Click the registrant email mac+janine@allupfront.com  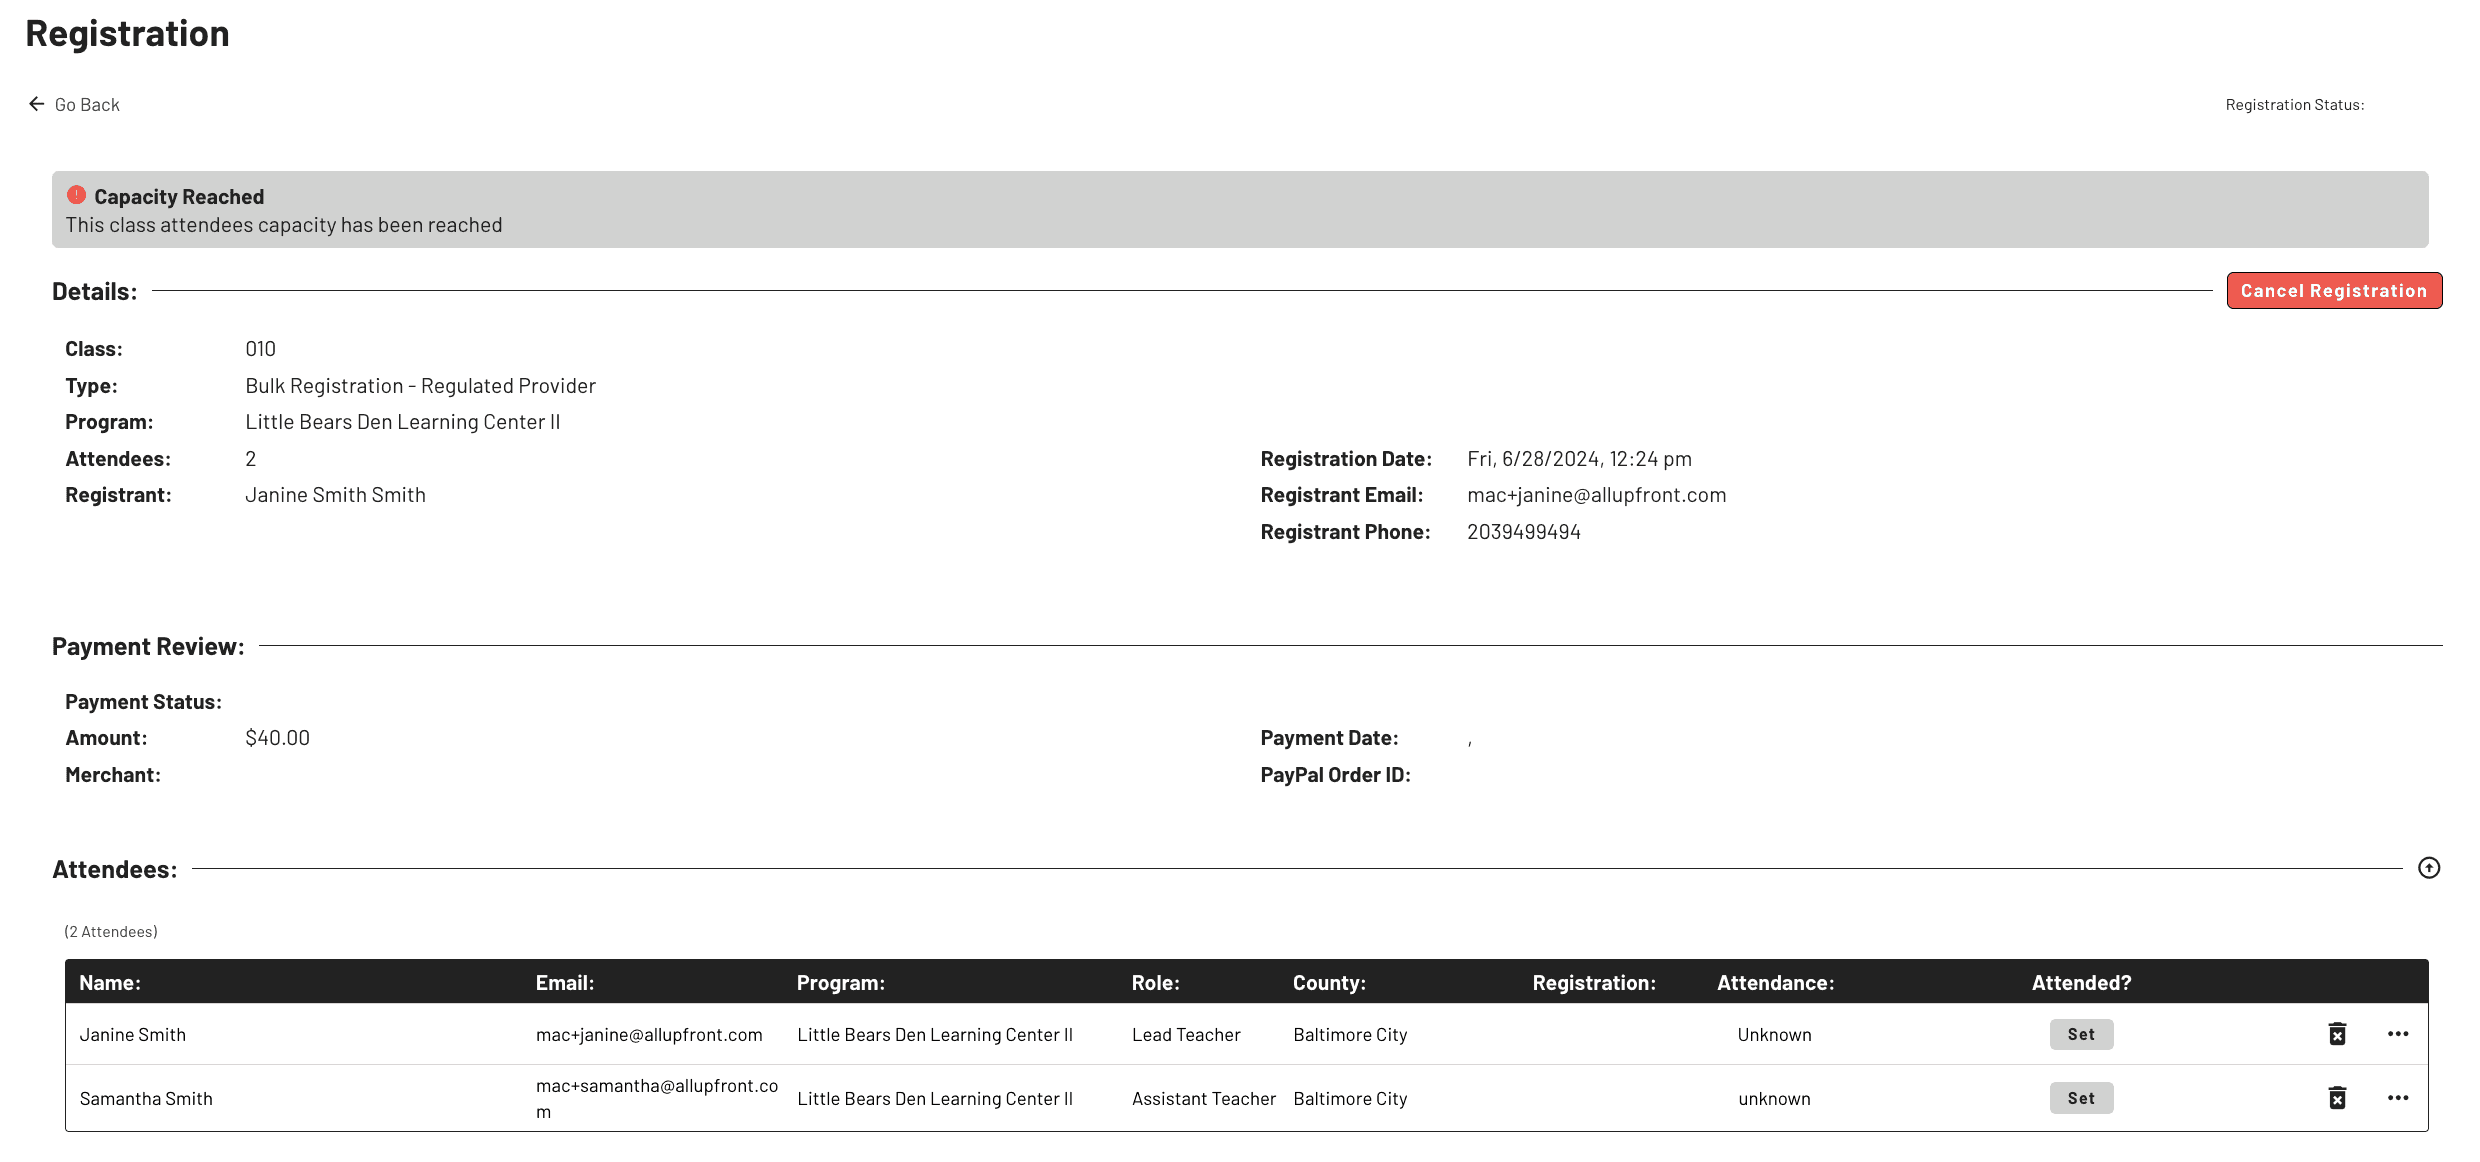pyautogui.click(x=1596, y=495)
